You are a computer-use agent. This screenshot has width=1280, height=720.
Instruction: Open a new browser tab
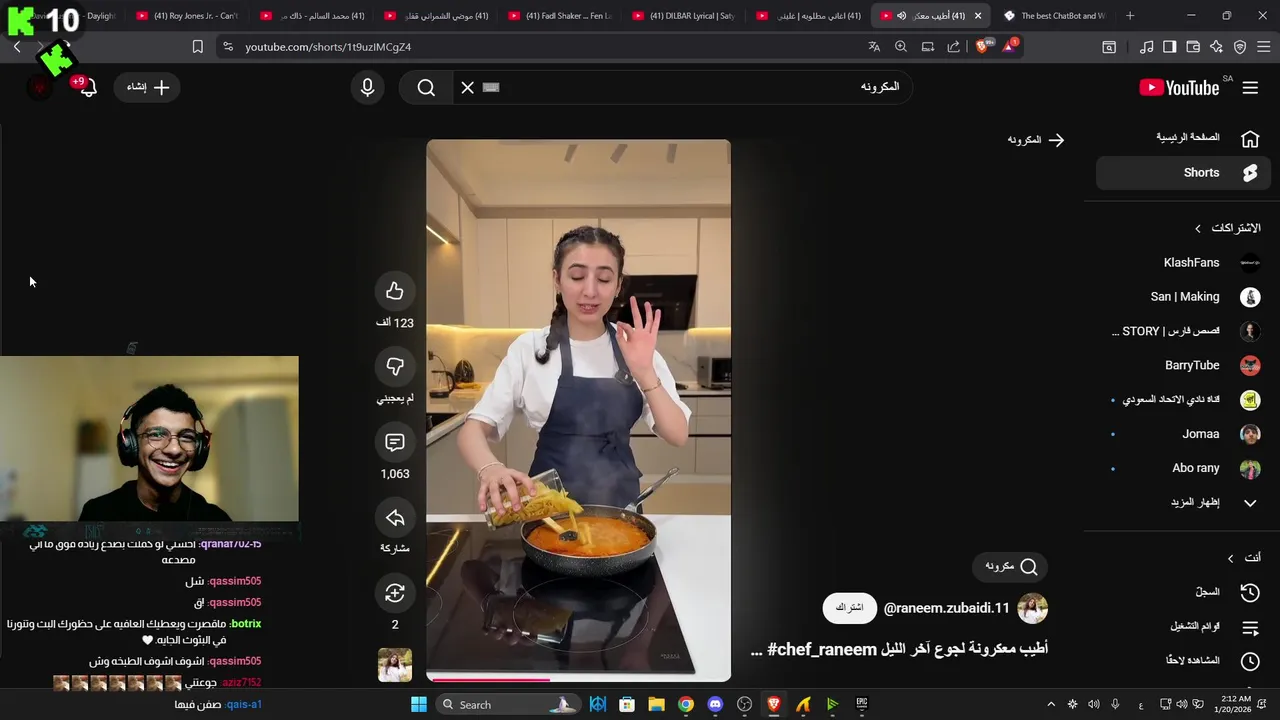1130,16
